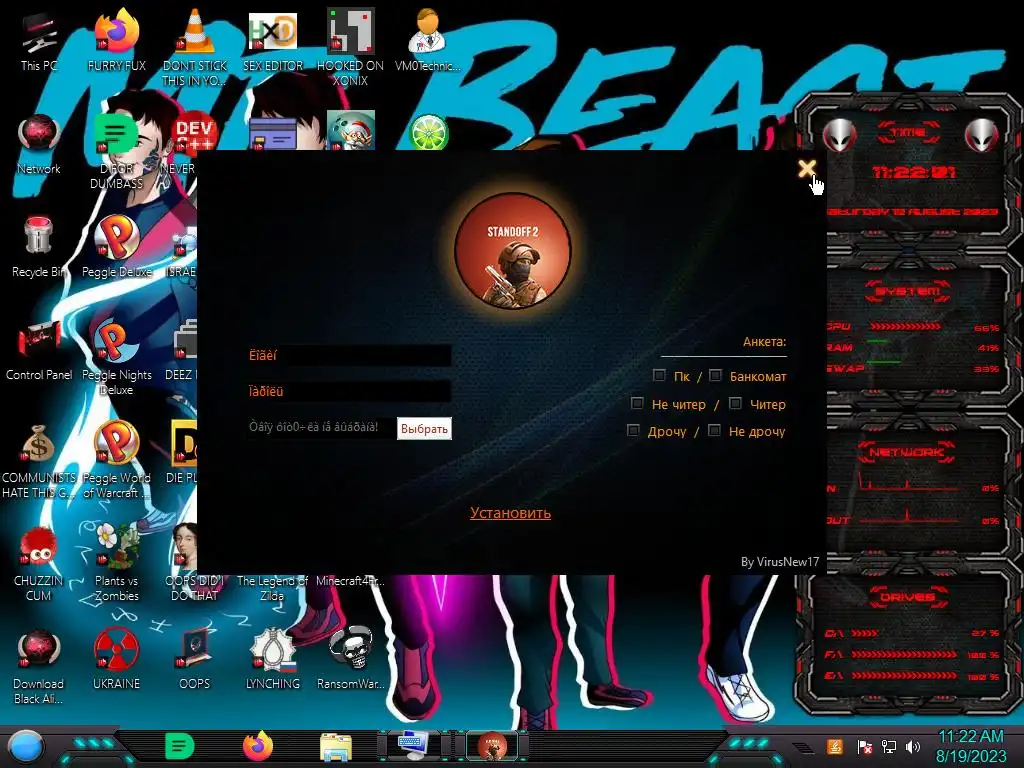Viewport: 1024px width, 768px height.
Task: Open the green lime icon on desktop
Action: [428, 132]
